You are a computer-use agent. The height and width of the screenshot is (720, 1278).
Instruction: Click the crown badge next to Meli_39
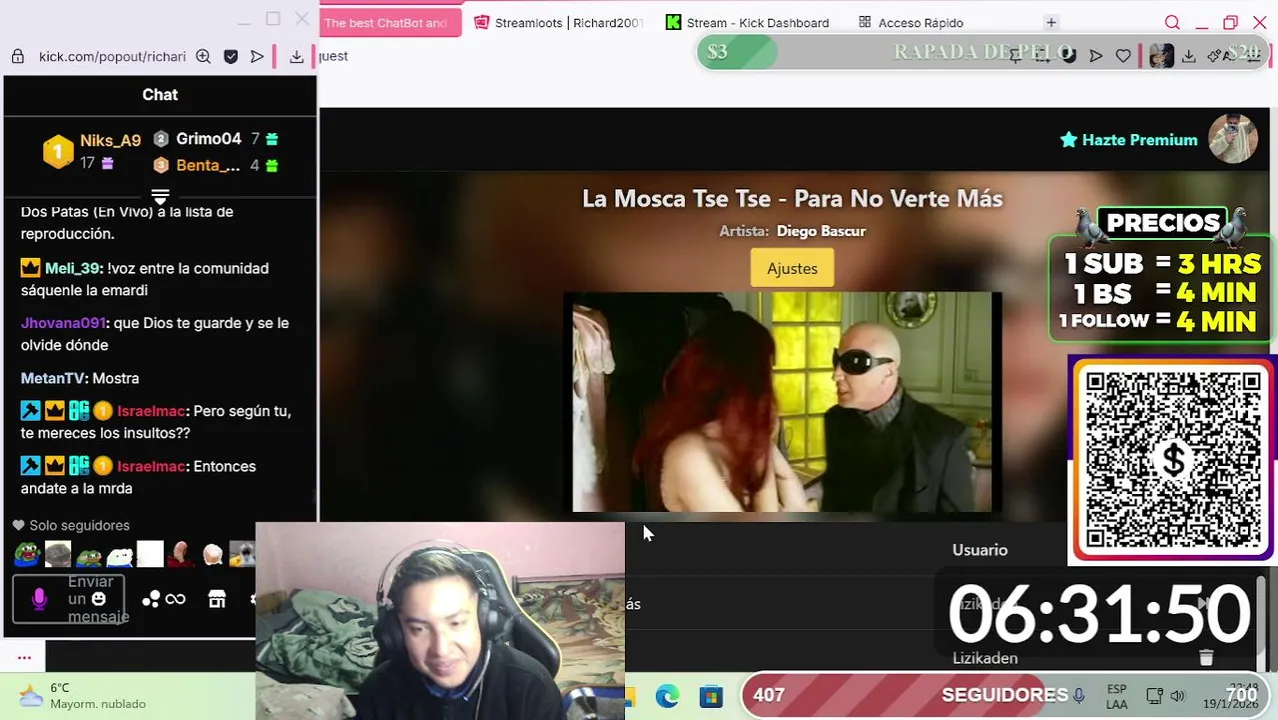(30, 268)
